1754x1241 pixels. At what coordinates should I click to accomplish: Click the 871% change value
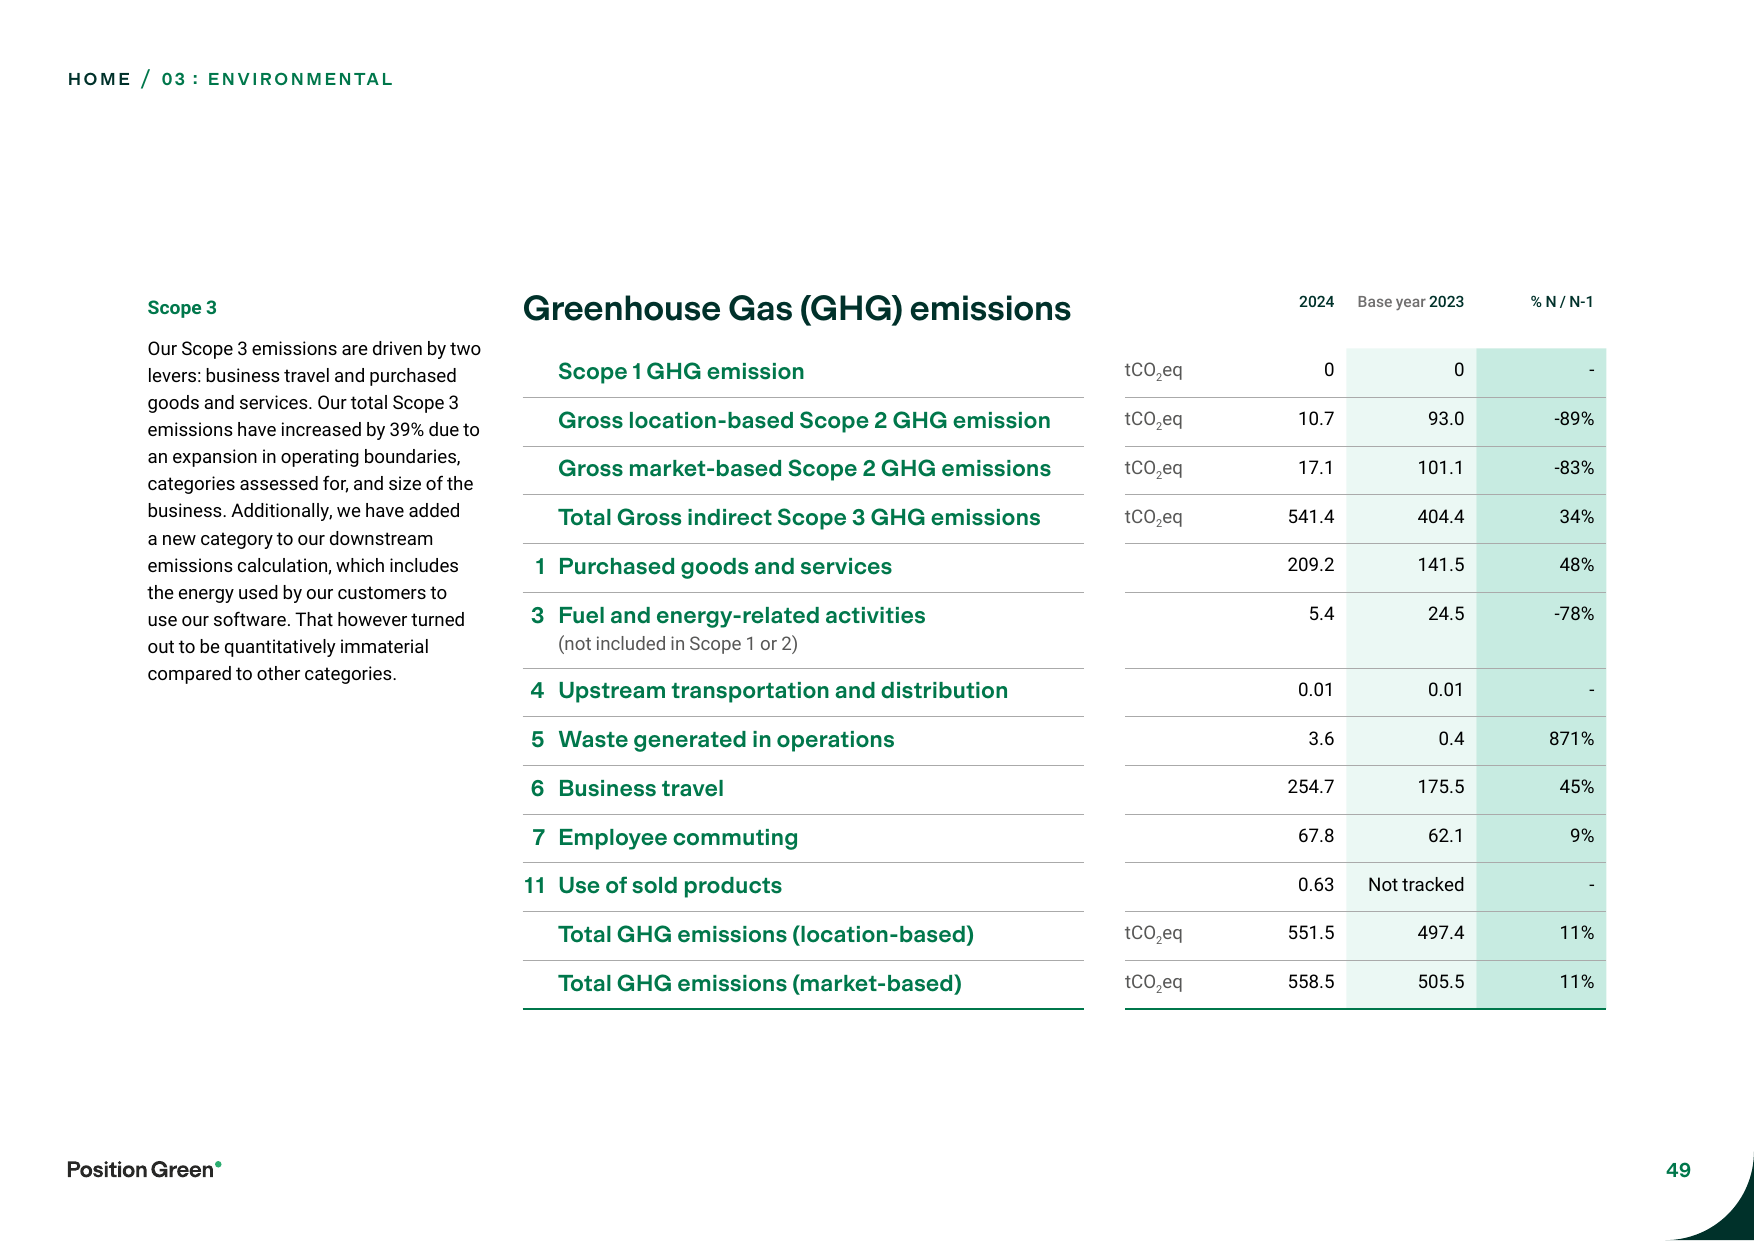pos(1571,739)
